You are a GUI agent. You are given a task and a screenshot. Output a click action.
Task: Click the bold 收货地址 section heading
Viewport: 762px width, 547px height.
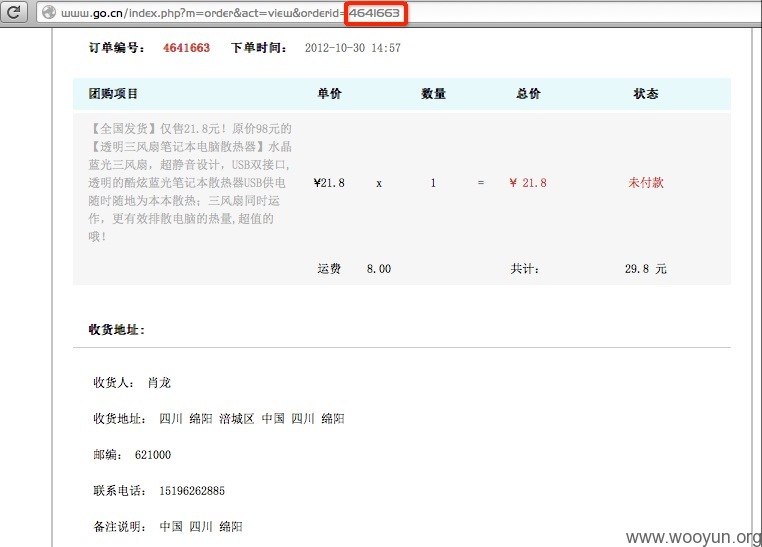pos(117,330)
